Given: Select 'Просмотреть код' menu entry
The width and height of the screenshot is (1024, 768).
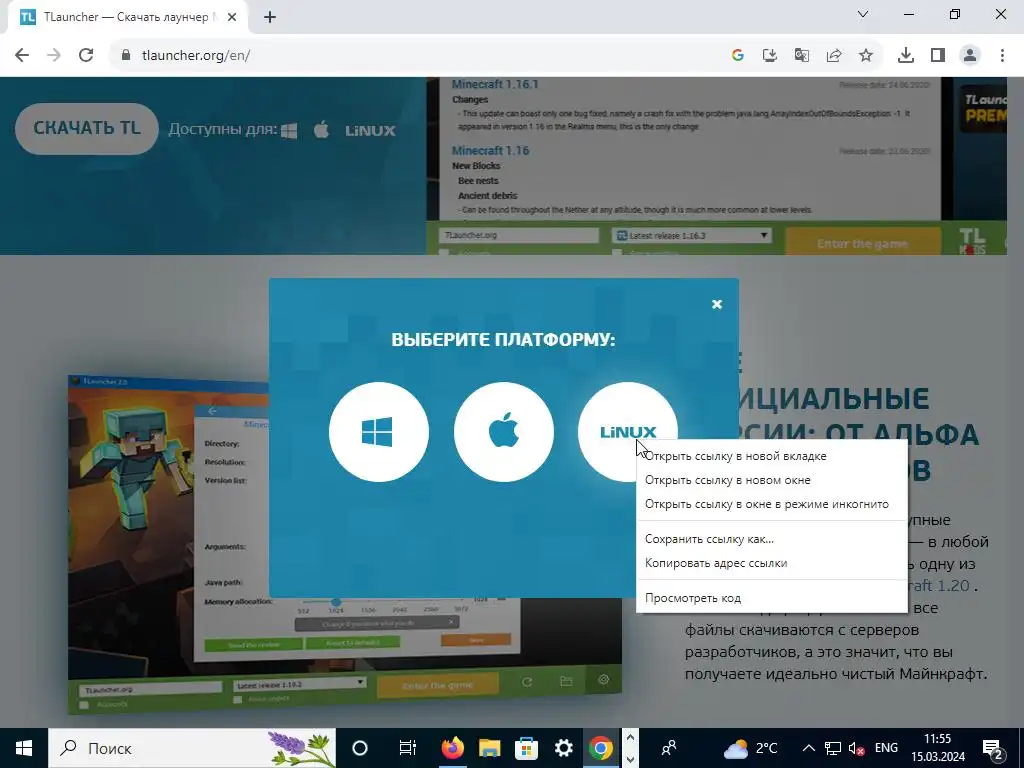Looking at the screenshot, I should click(x=772, y=598).
